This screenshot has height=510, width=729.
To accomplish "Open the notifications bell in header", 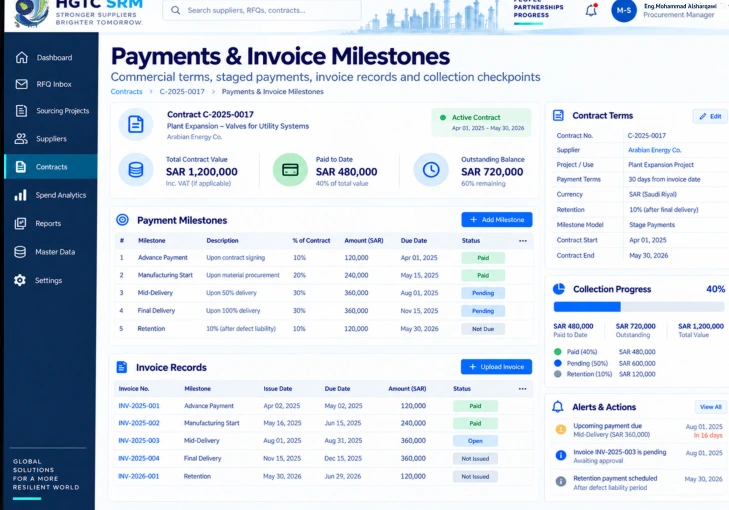I will tap(591, 10).
